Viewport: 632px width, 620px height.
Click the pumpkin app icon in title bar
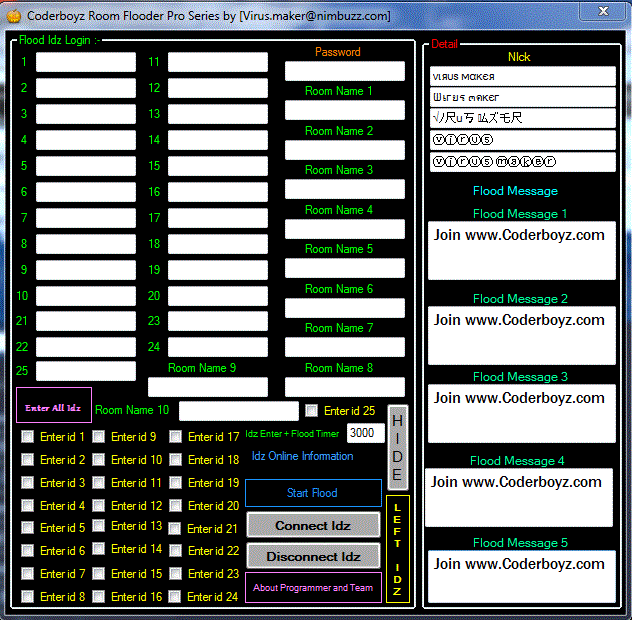tap(13, 16)
